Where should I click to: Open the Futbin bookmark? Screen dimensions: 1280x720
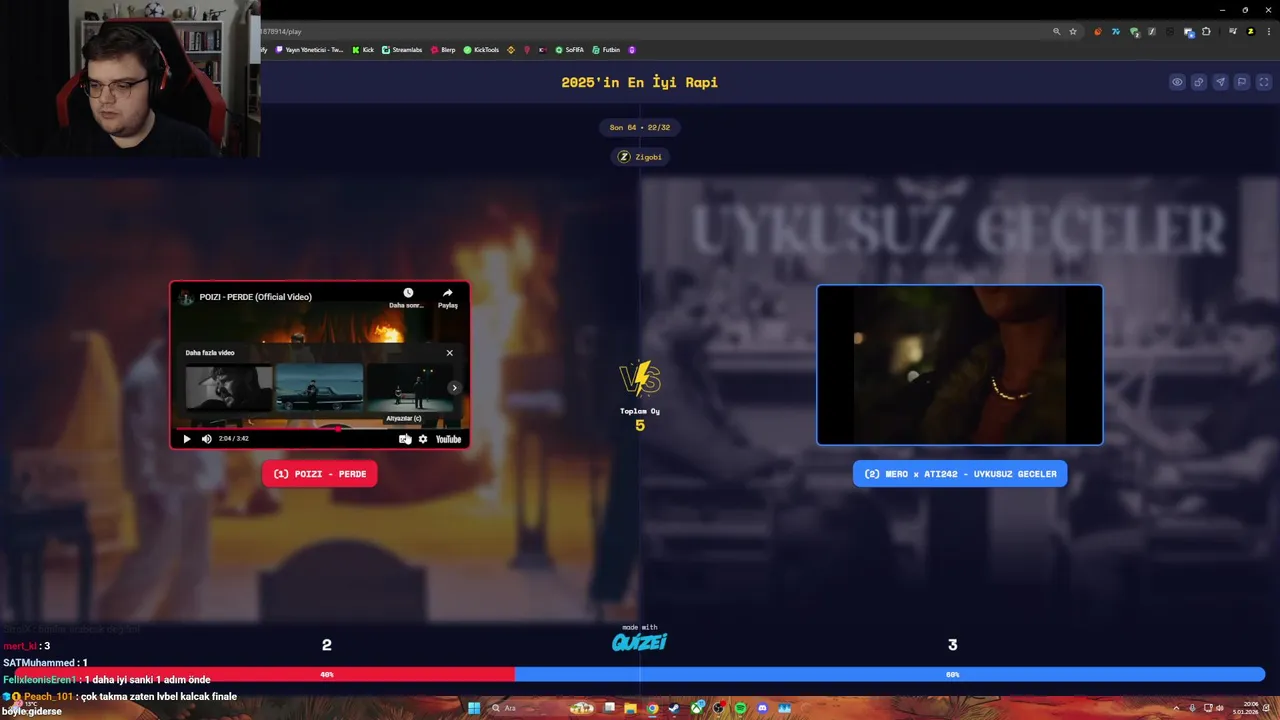[606, 50]
